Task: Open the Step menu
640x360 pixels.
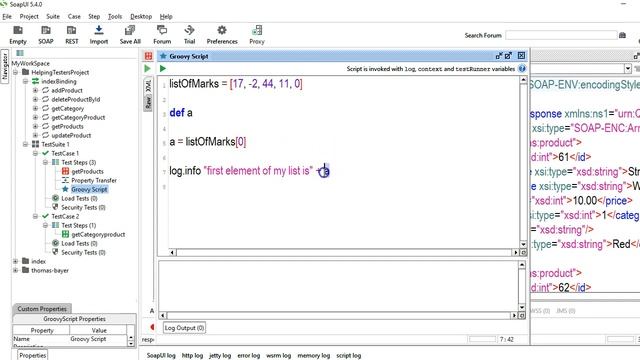Action: [94, 16]
